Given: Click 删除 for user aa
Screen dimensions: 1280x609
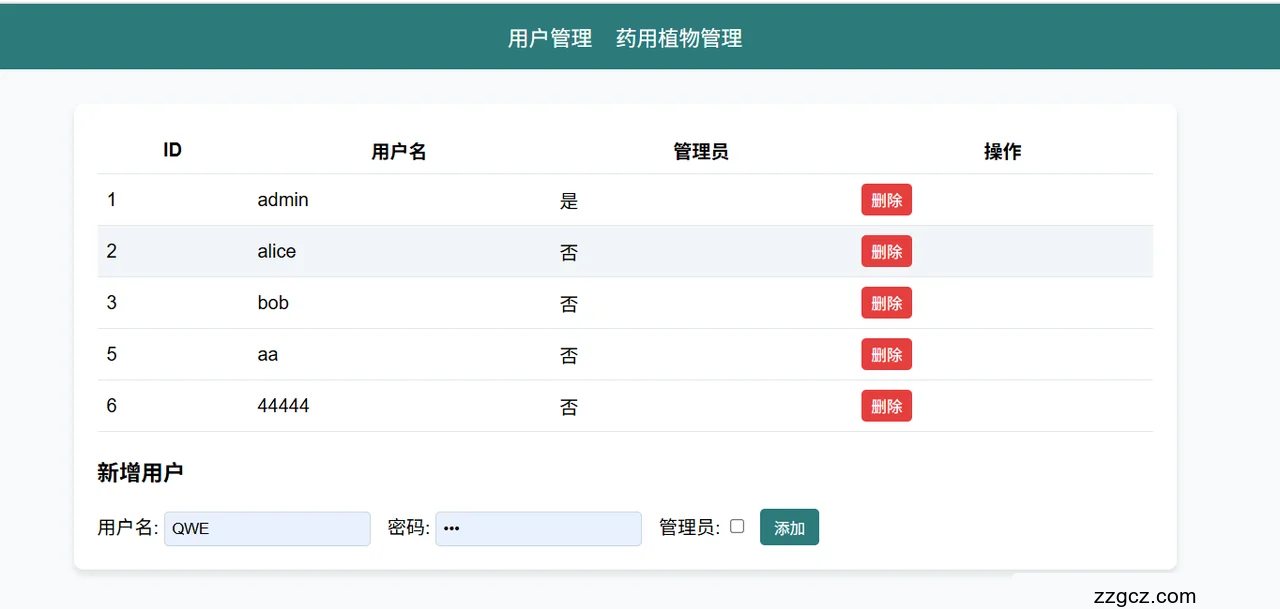Looking at the screenshot, I should (886, 354).
